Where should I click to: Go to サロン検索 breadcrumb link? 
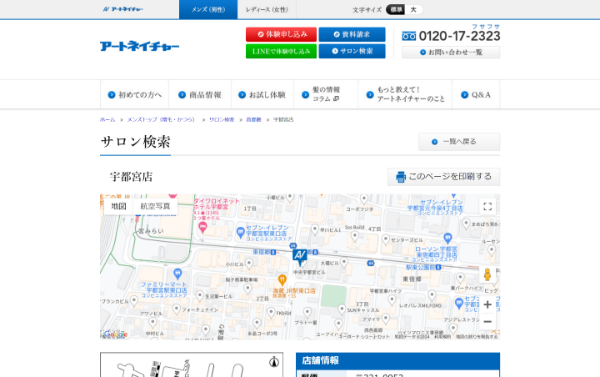(222, 120)
